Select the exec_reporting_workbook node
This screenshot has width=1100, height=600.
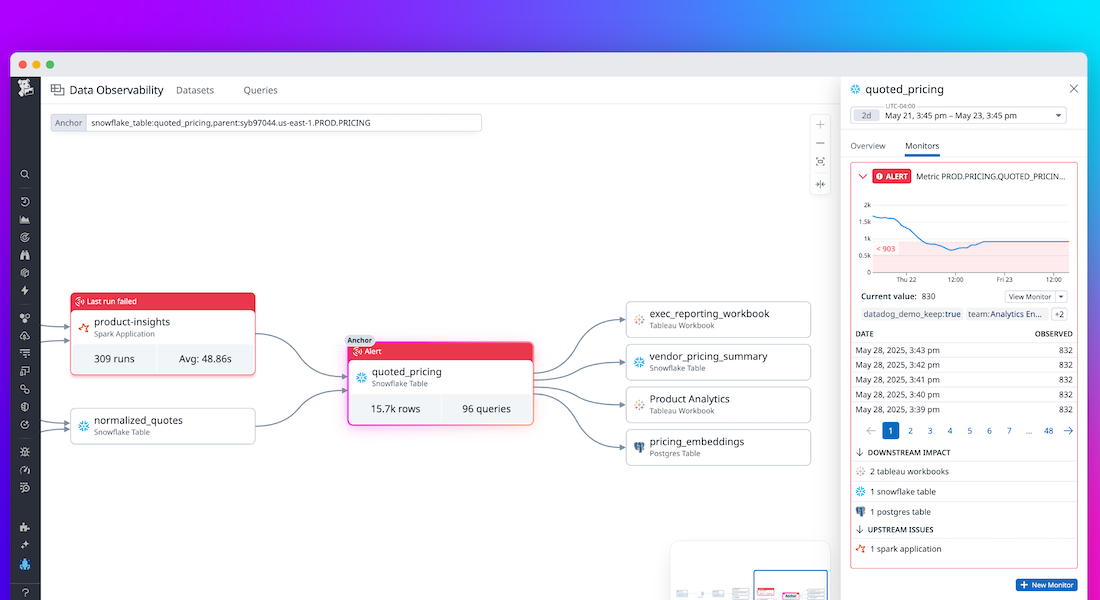[x=718, y=319]
